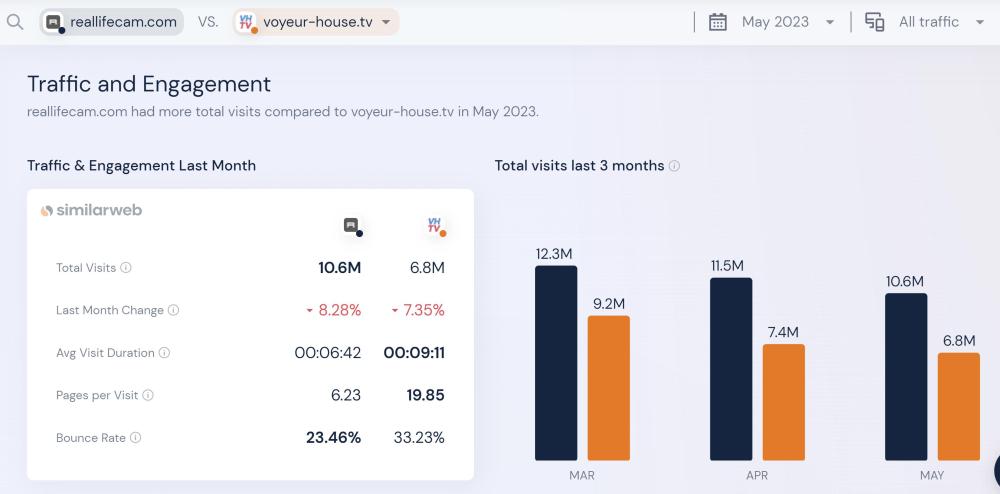Screen dimensions: 1000x494
Task: Click the search magnifier icon
Action: pyautogui.click(x=15, y=22)
